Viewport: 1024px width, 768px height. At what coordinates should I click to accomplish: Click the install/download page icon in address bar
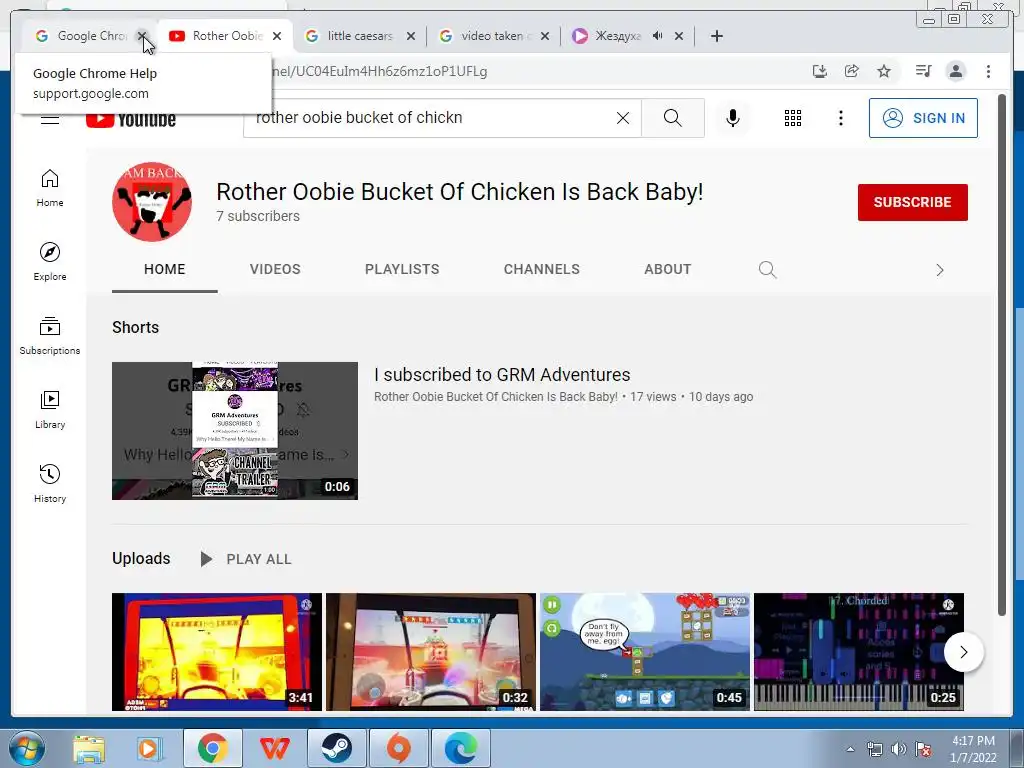pyautogui.click(x=820, y=71)
